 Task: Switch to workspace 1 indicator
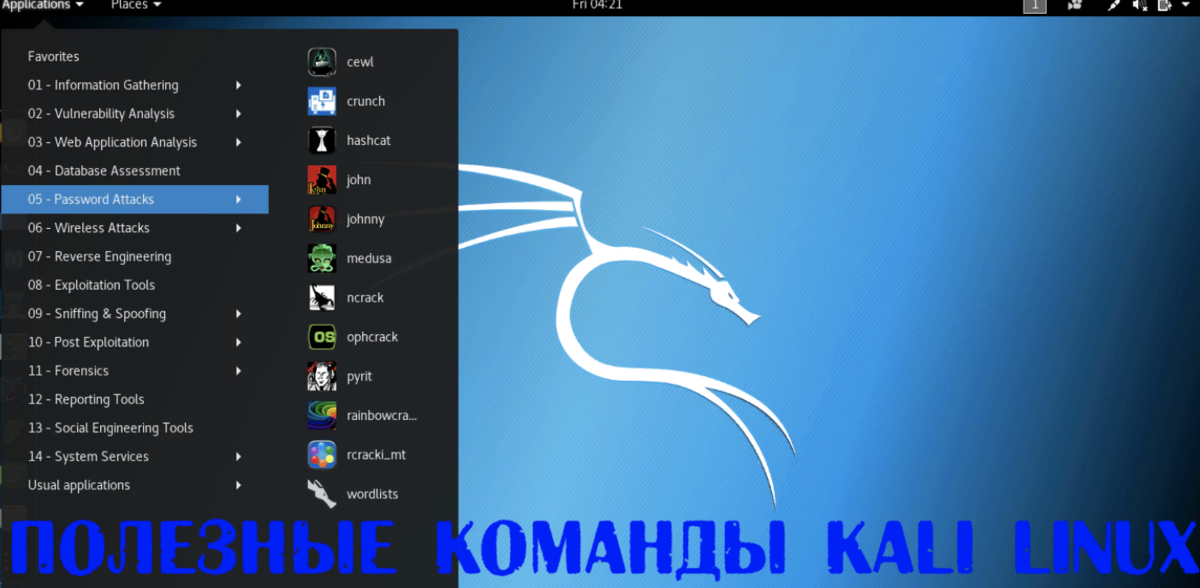[x=1035, y=5]
